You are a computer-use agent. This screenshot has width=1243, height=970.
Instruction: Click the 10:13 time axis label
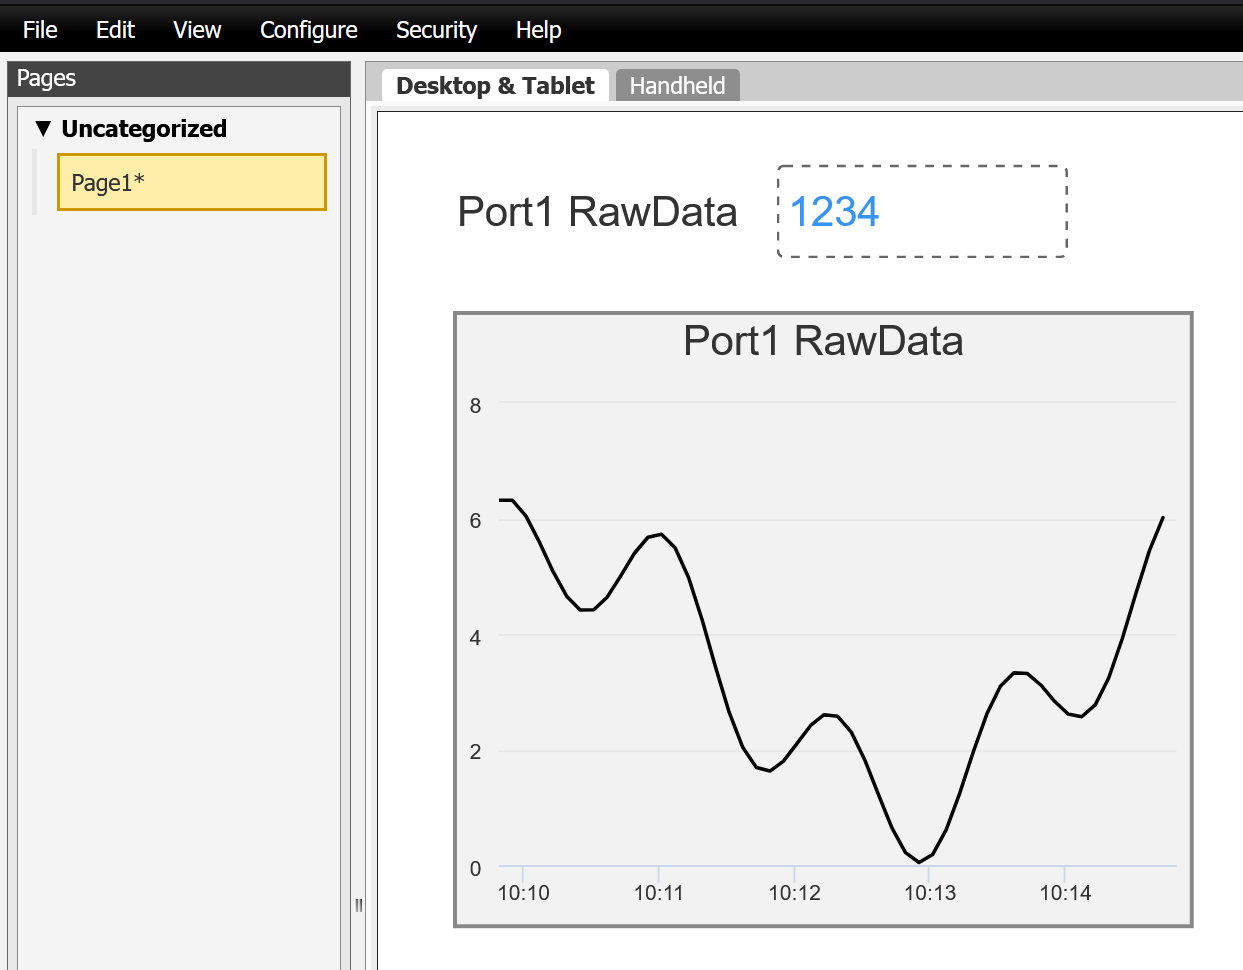[930, 893]
